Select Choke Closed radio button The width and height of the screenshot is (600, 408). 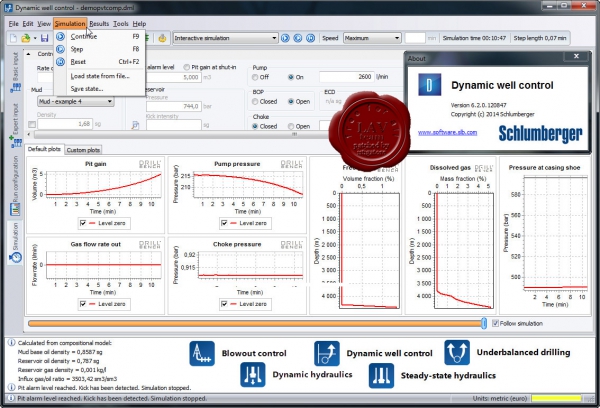[255, 126]
